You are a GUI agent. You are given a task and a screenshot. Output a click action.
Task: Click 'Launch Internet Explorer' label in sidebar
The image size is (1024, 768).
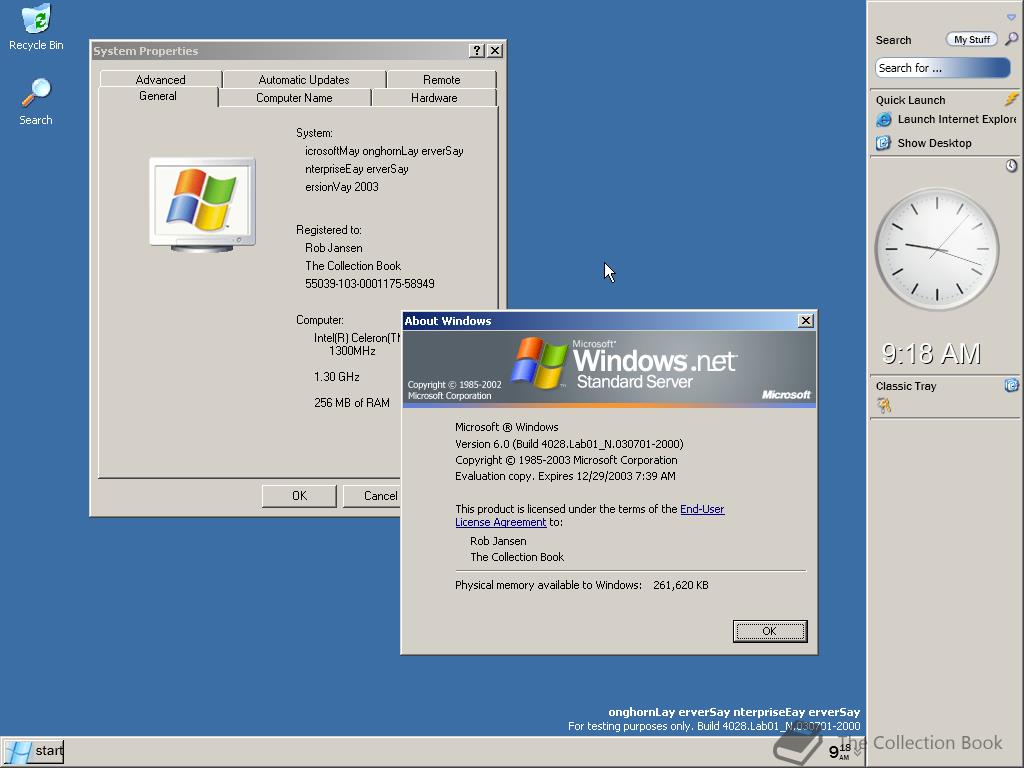(957, 119)
